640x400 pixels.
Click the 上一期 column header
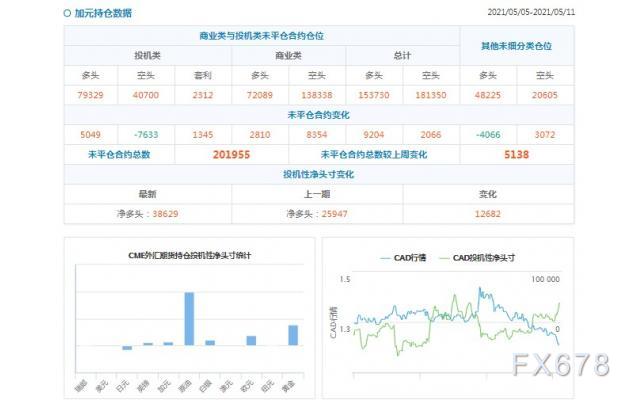tap(317, 194)
